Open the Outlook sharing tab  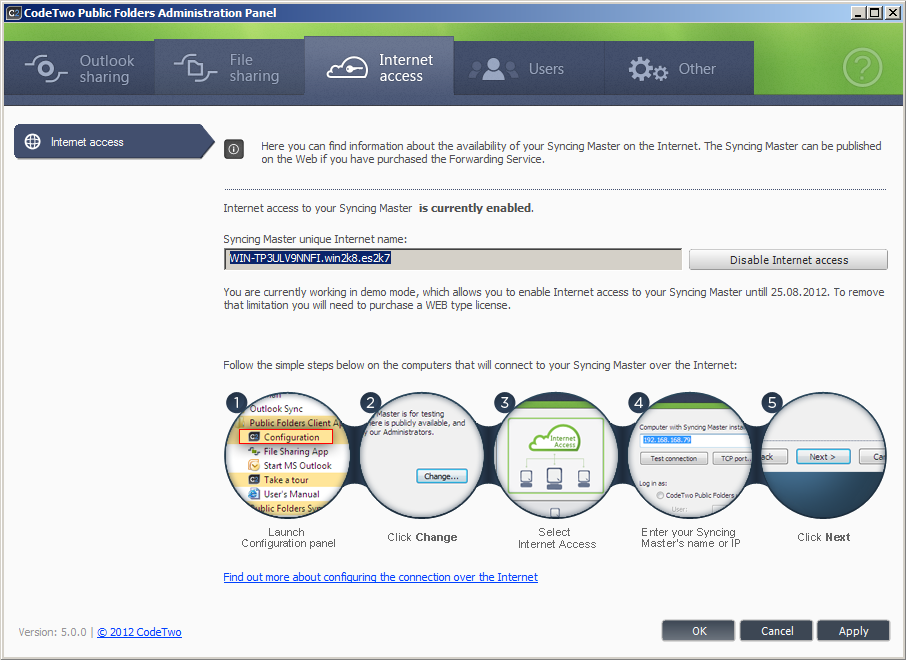(79, 68)
